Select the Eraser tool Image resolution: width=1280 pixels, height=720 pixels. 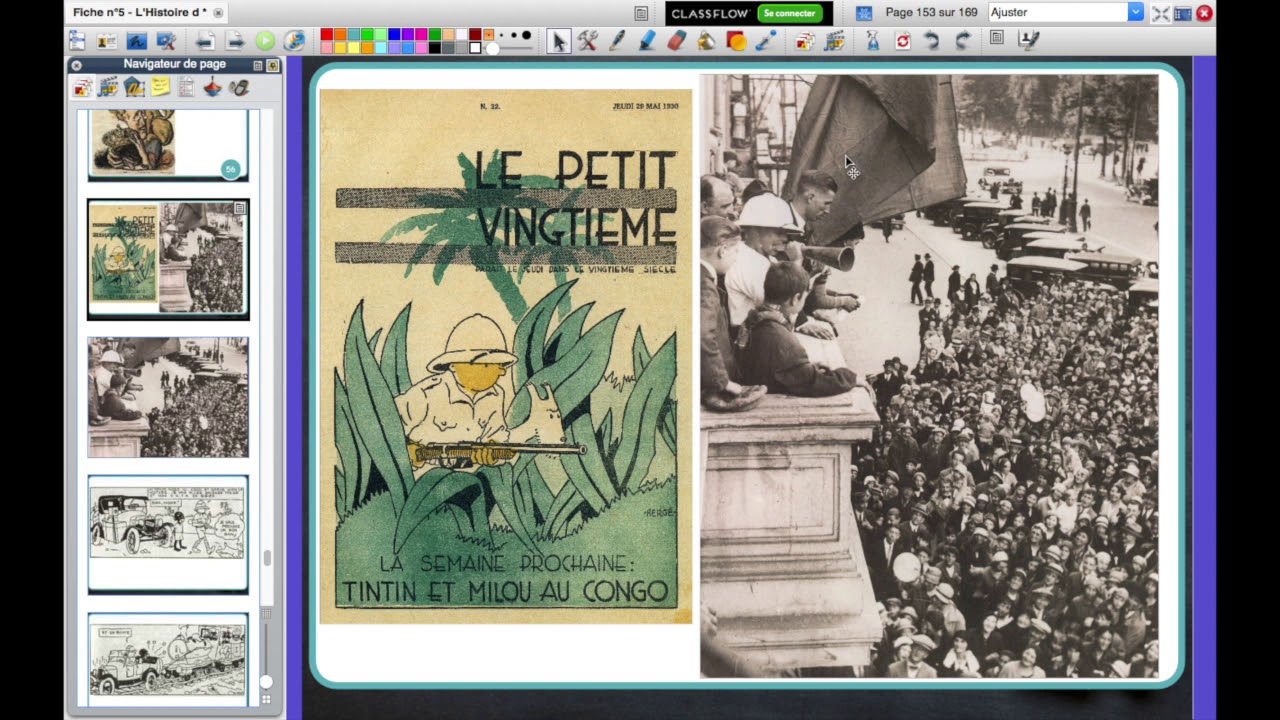pyautogui.click(x=677, y=41)
